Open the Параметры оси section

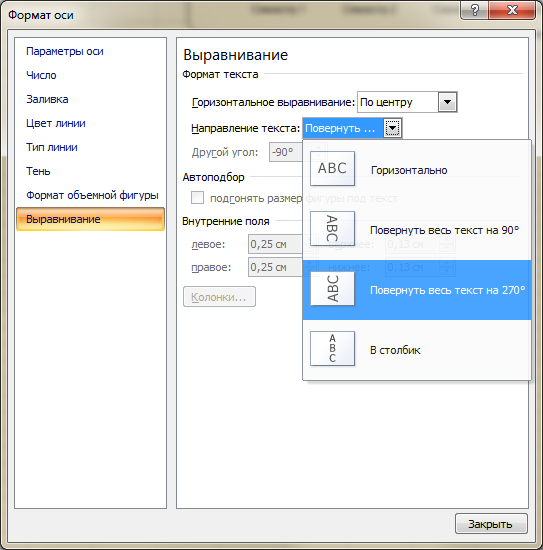[65, 51]
